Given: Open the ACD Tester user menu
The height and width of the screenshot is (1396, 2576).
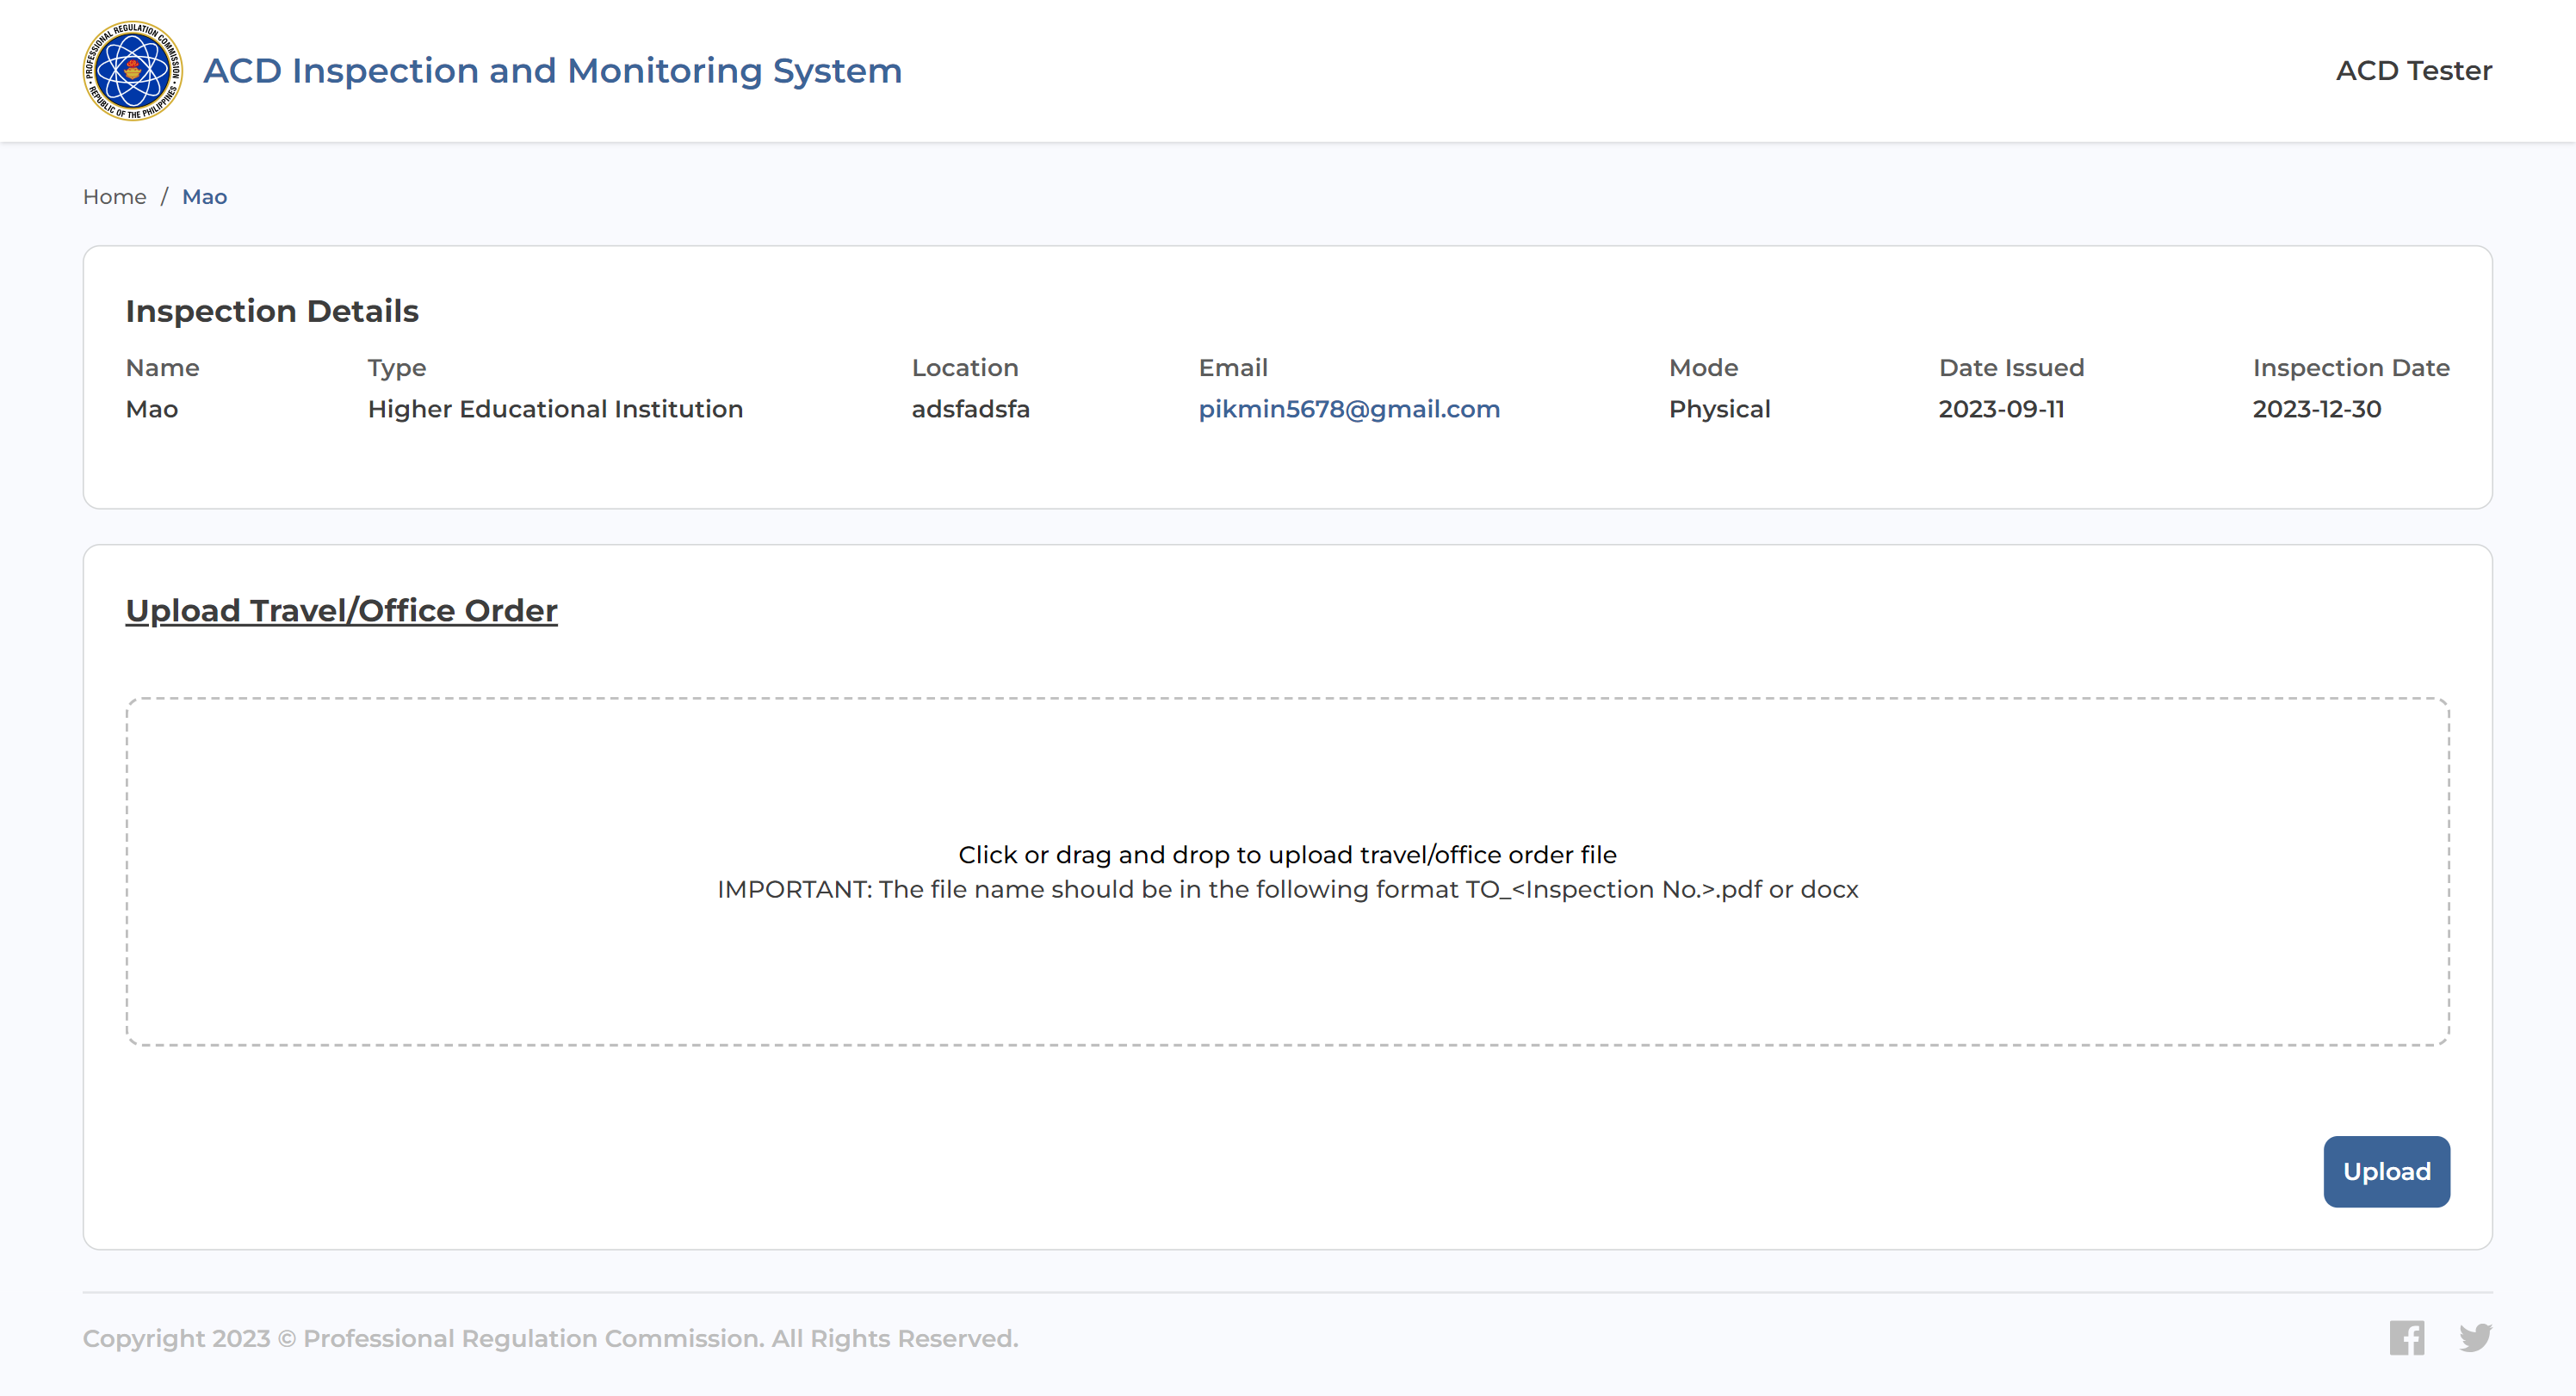Looking at the screenshot, I should (x=2413, y=71).
